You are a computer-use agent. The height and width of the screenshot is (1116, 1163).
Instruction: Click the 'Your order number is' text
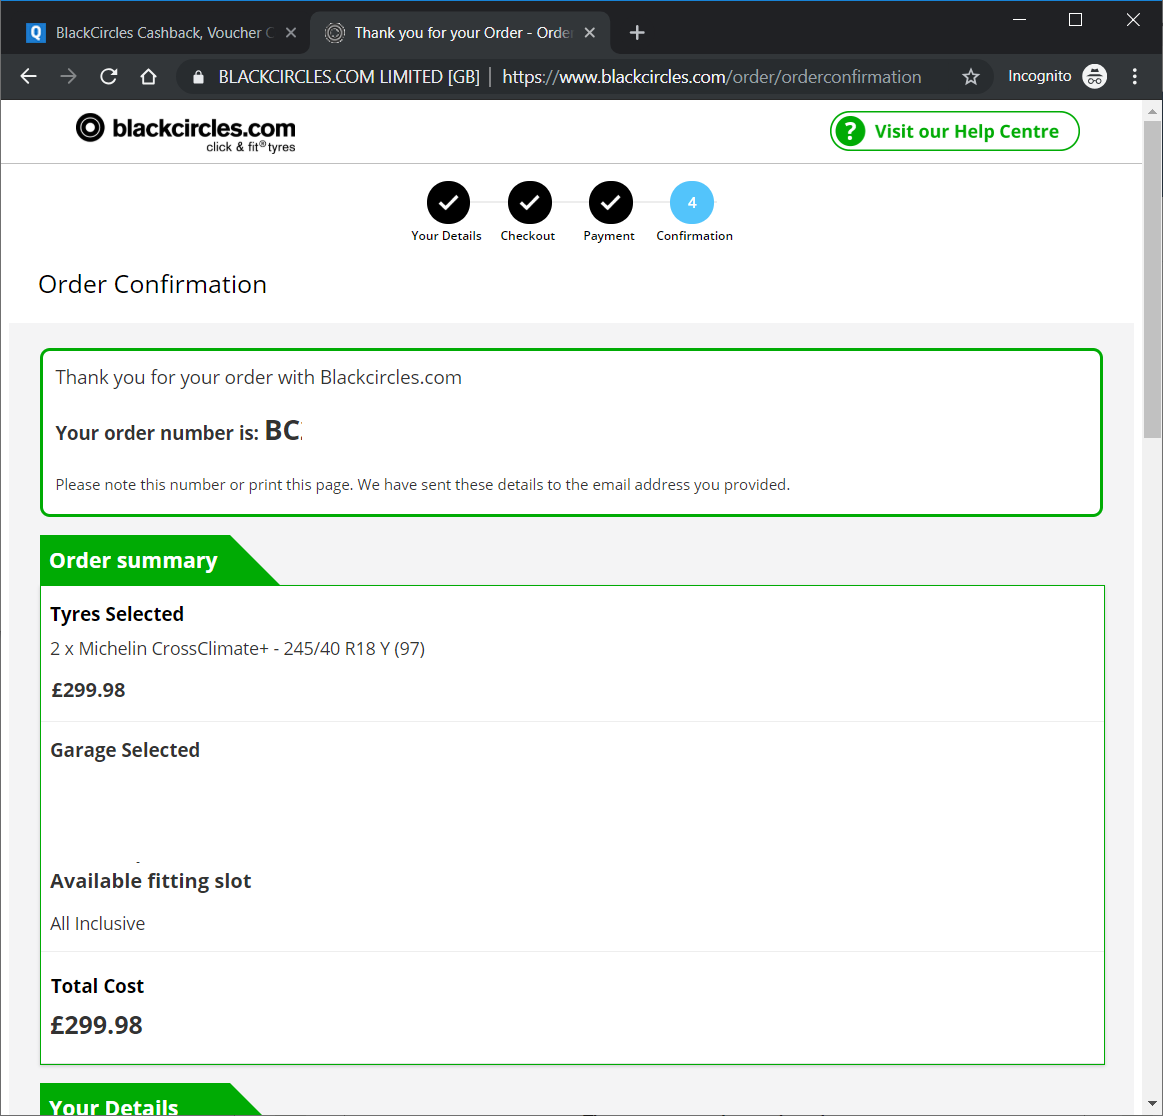pos(157,433)
